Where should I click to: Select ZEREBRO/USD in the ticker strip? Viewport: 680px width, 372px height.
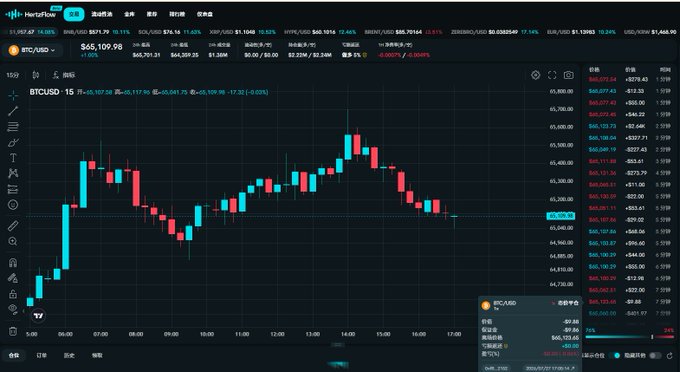click(494, 32)
